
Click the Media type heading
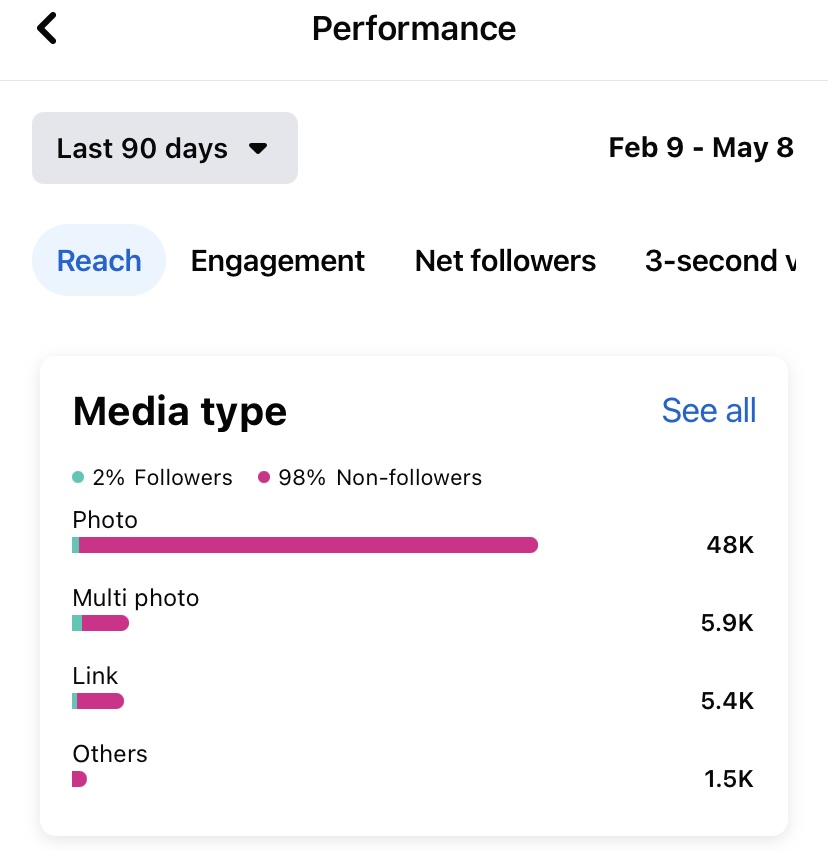(180, 411)
